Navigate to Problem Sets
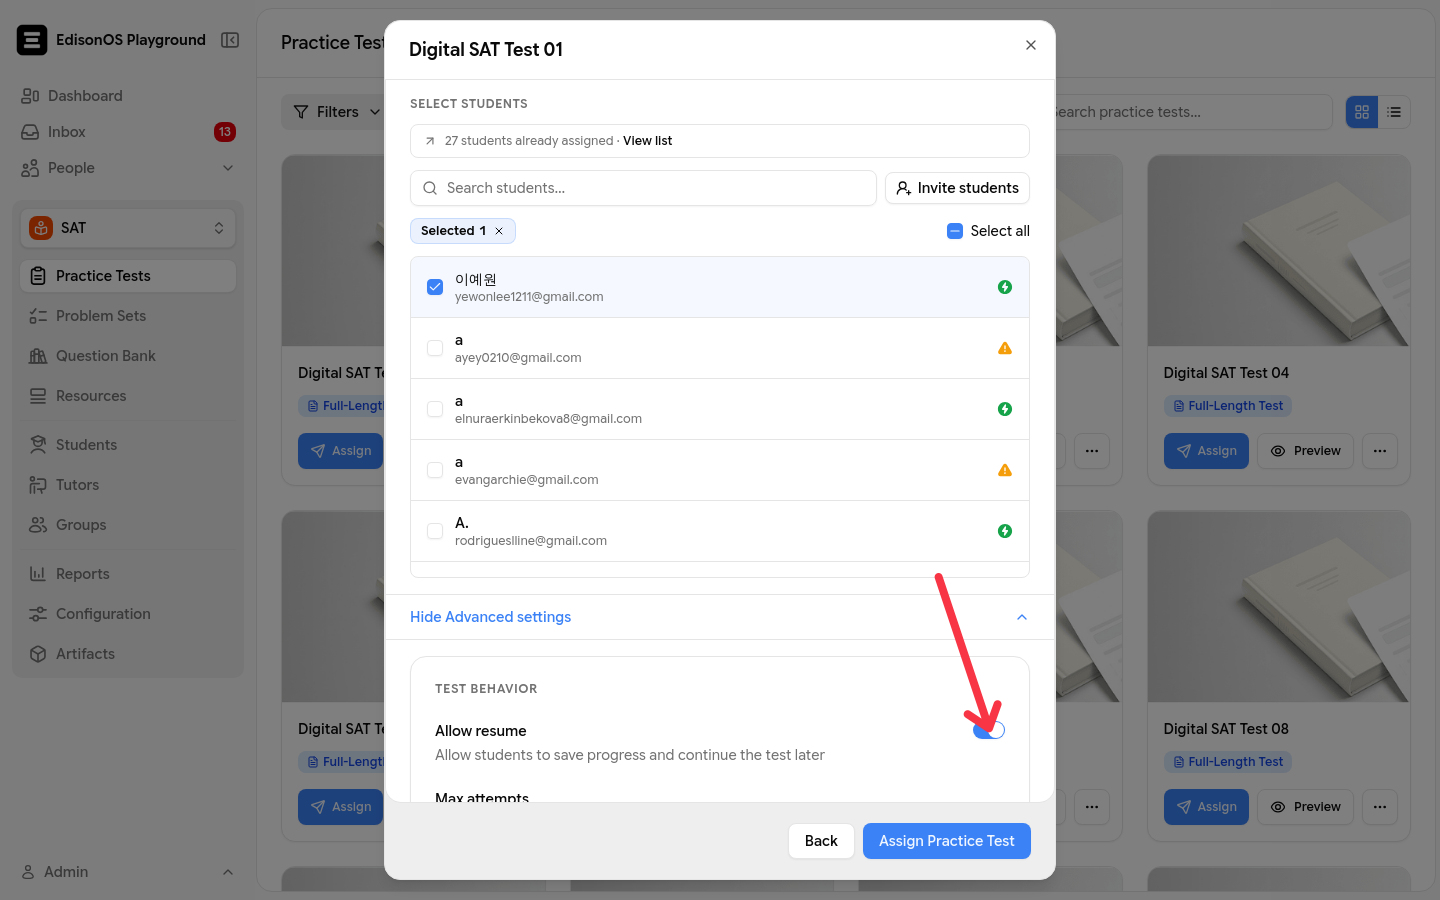Viewport: 1440px width, 900px height. point(128,316)
